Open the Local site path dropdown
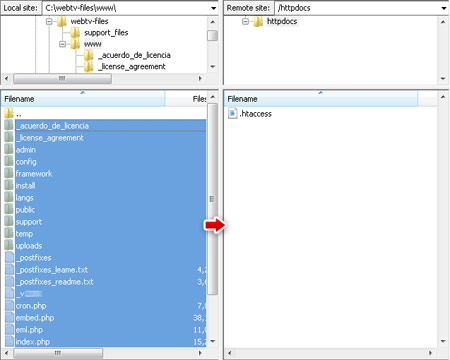The image size is (450, 360). [213, 8]
